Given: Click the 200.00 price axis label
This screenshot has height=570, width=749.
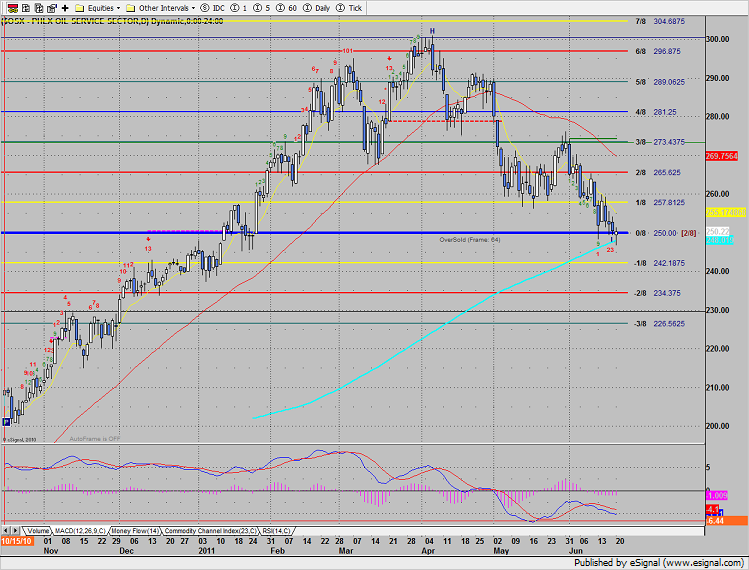Looking at the screenshot, I should (x=718, y=426).
